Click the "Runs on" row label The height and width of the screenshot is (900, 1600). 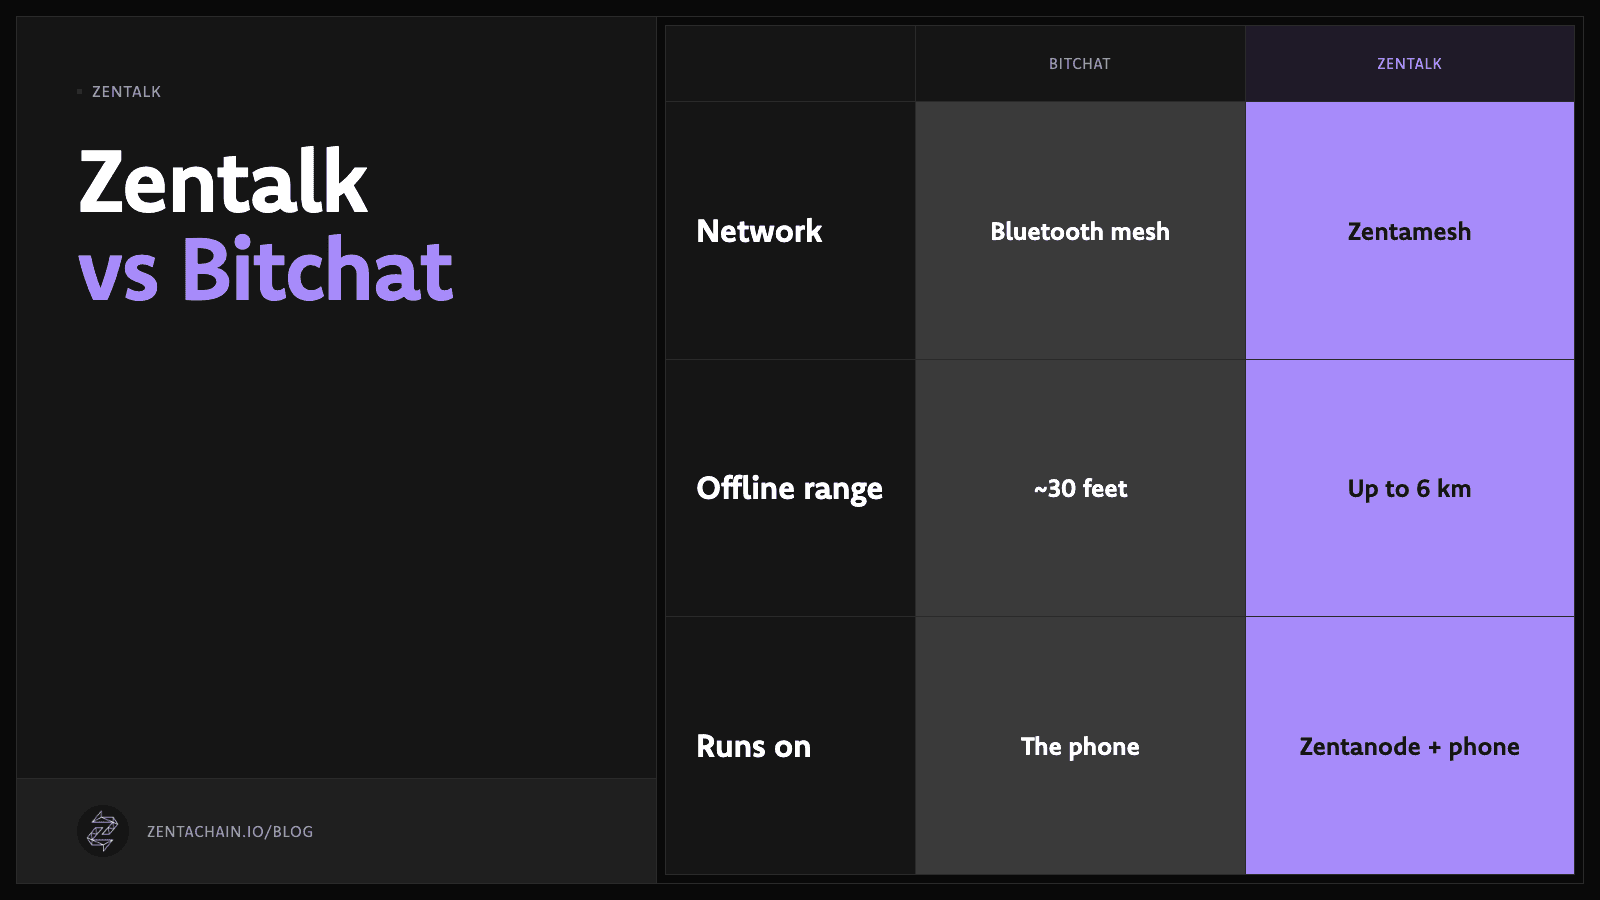[754, 746]
